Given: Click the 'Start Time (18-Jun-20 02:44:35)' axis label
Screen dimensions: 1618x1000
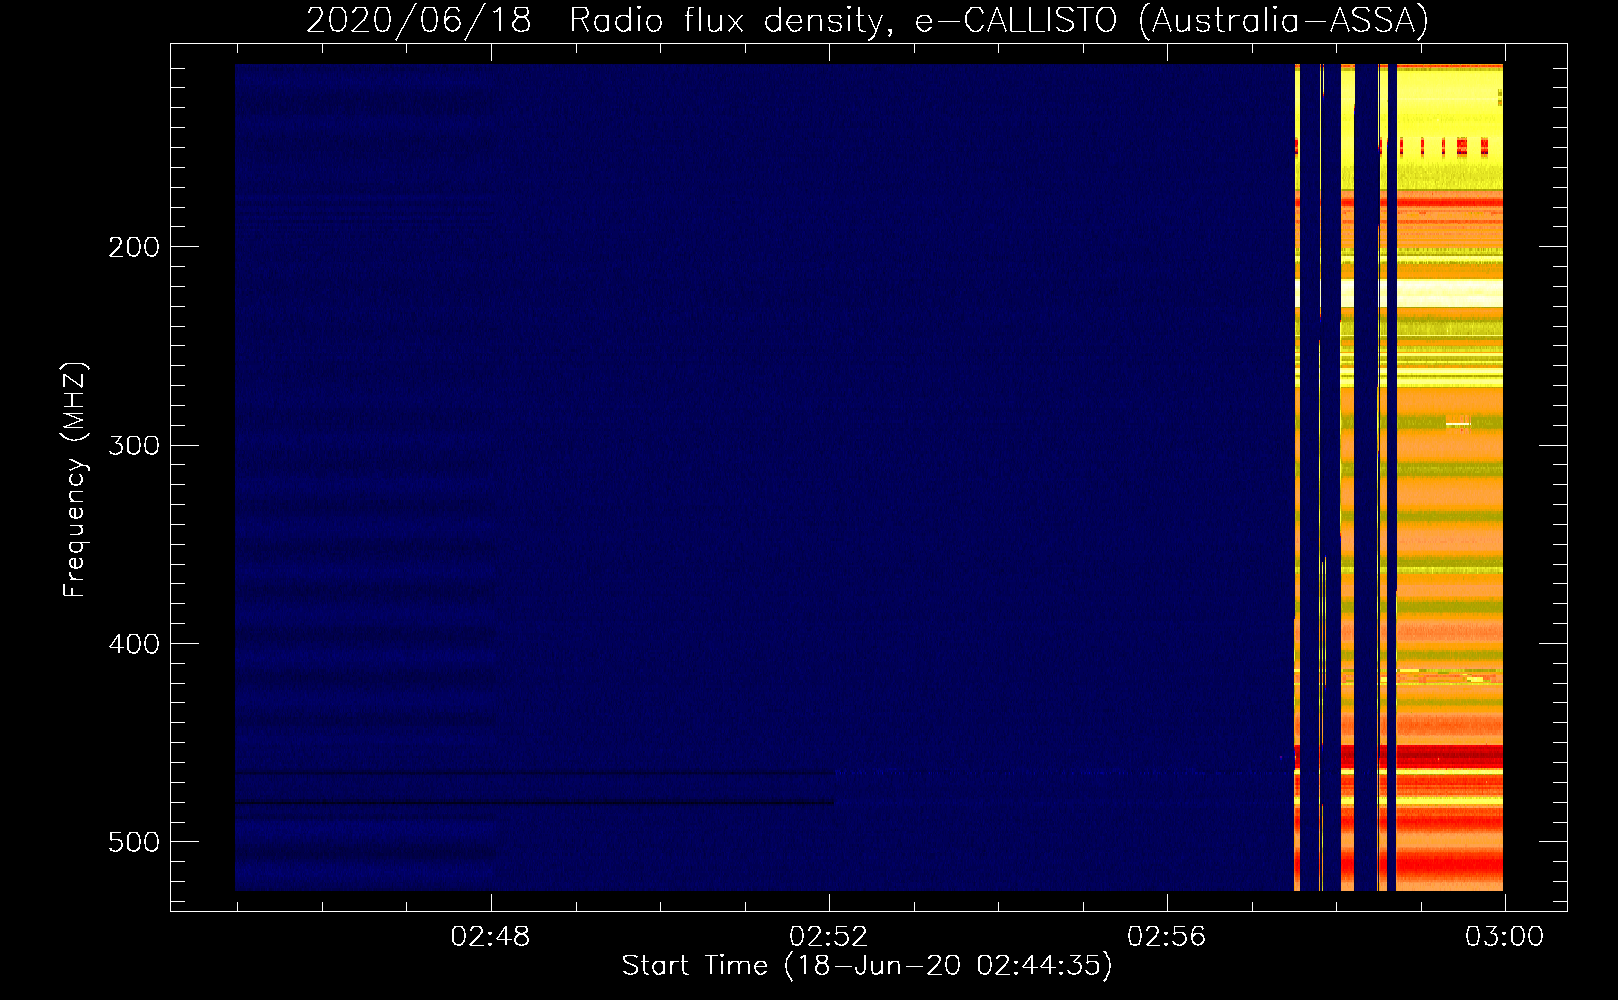Looking at the screenshot, I should (x=867, y=965).
